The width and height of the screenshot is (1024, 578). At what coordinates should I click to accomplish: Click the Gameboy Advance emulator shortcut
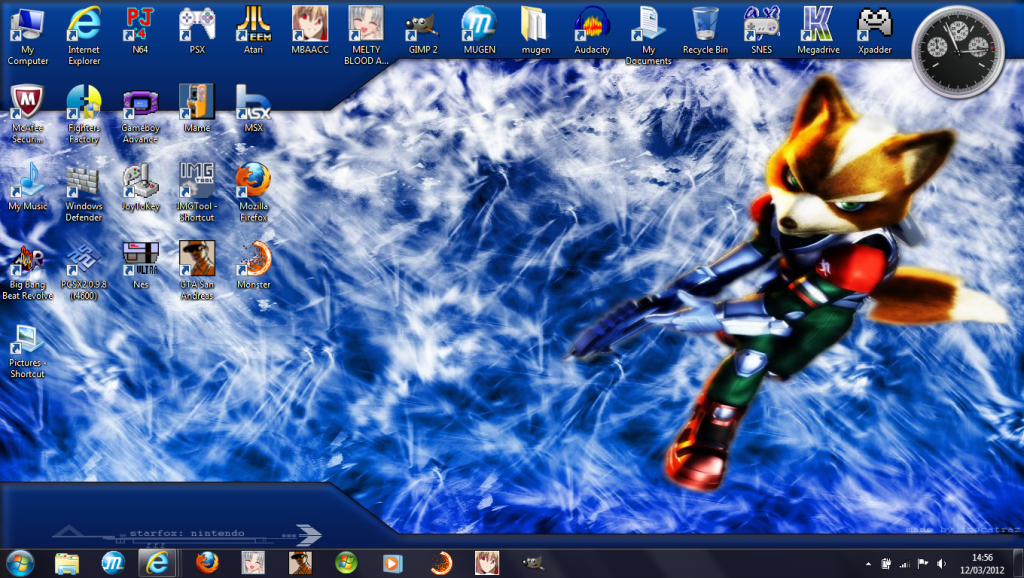pos(140,114)
